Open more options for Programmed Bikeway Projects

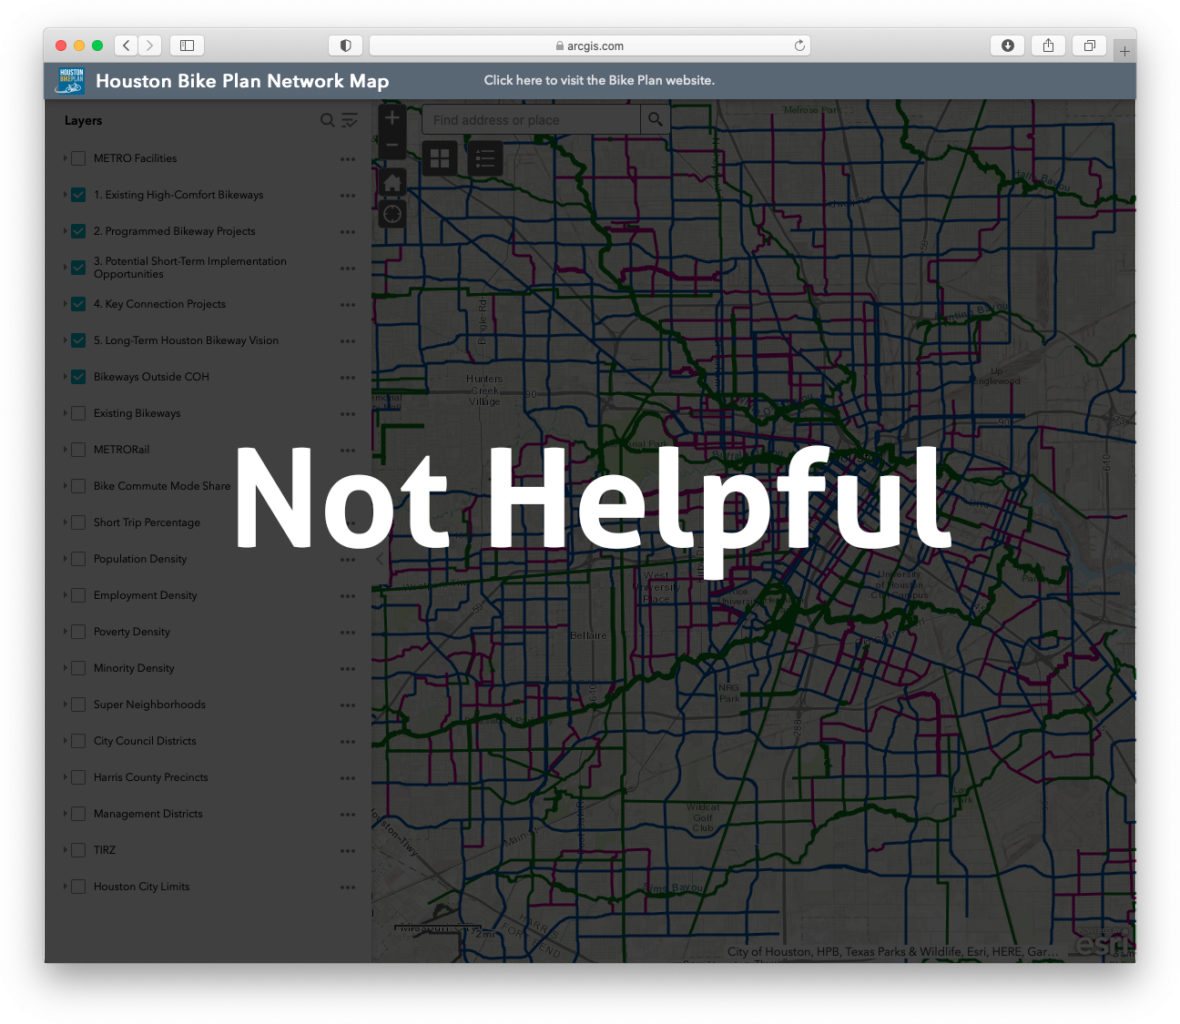(x=348, y=232)
